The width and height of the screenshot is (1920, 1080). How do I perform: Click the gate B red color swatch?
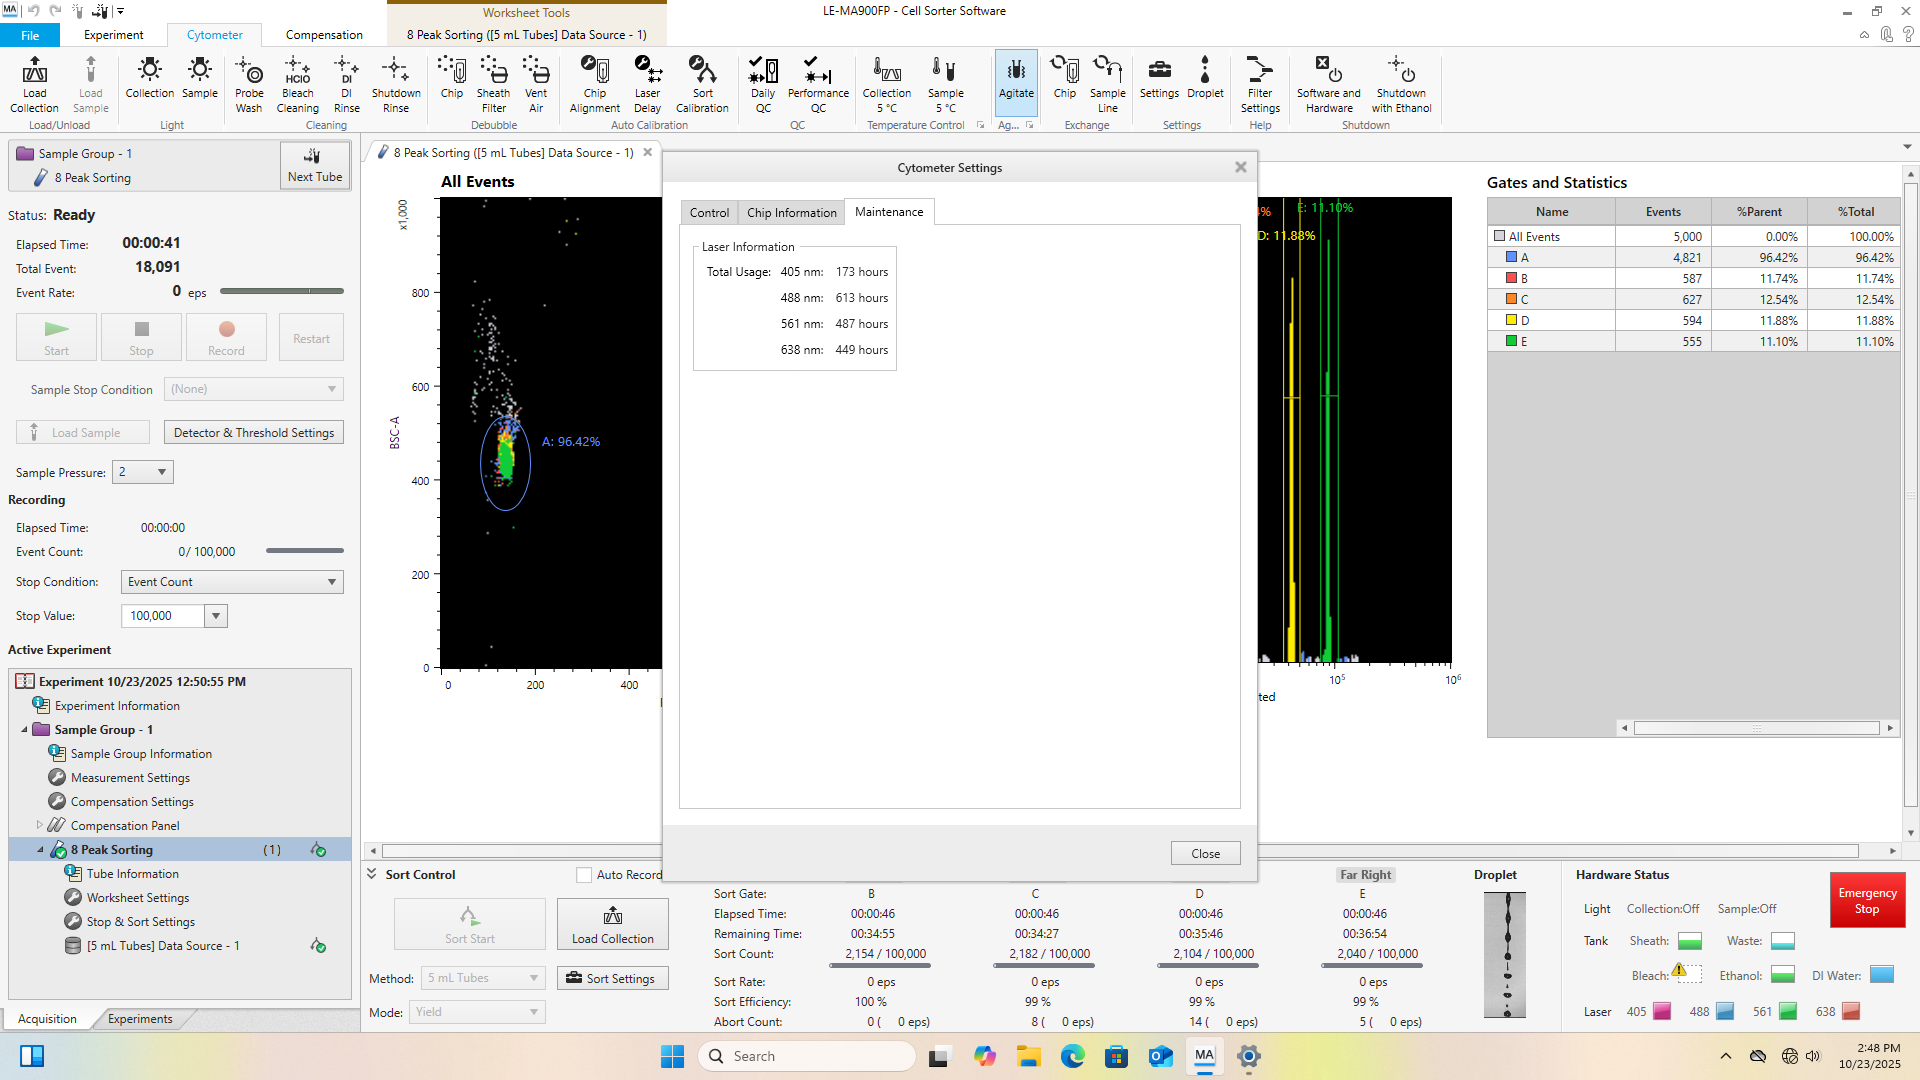(1511, 278)
